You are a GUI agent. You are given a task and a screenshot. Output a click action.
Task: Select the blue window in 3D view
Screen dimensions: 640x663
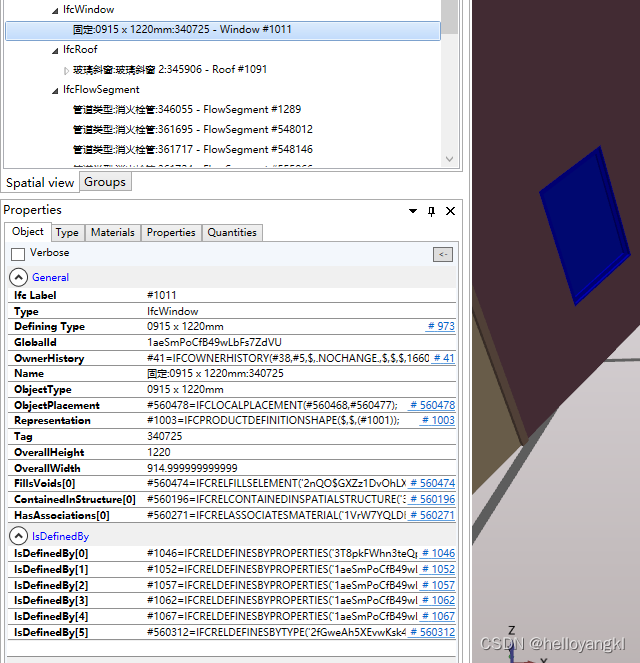click(x=585, y=224)
